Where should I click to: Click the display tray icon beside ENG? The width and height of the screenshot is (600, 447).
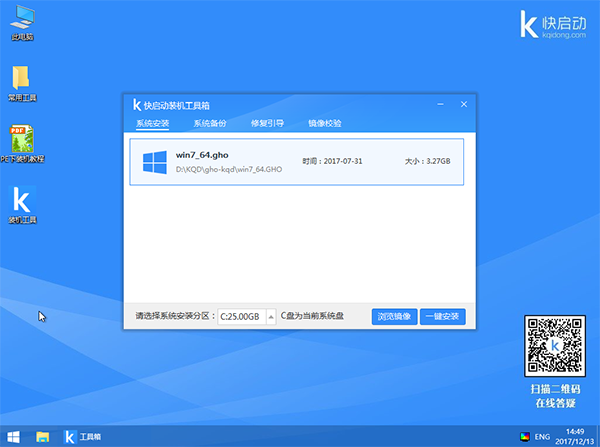[x=524, y=437]
